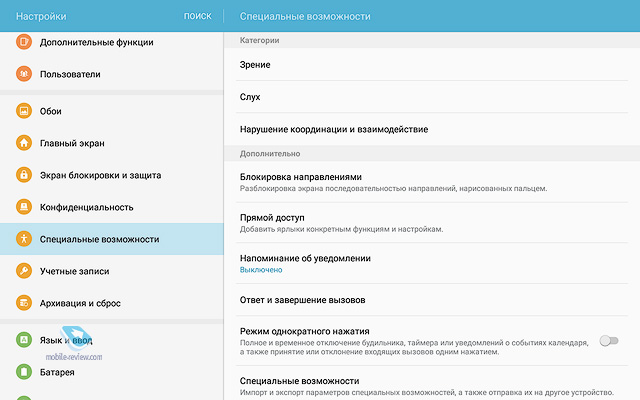The height and width of the screenshot is (400, 640).
Task: Click the Конфиденциальность icon
Action: 24,207
